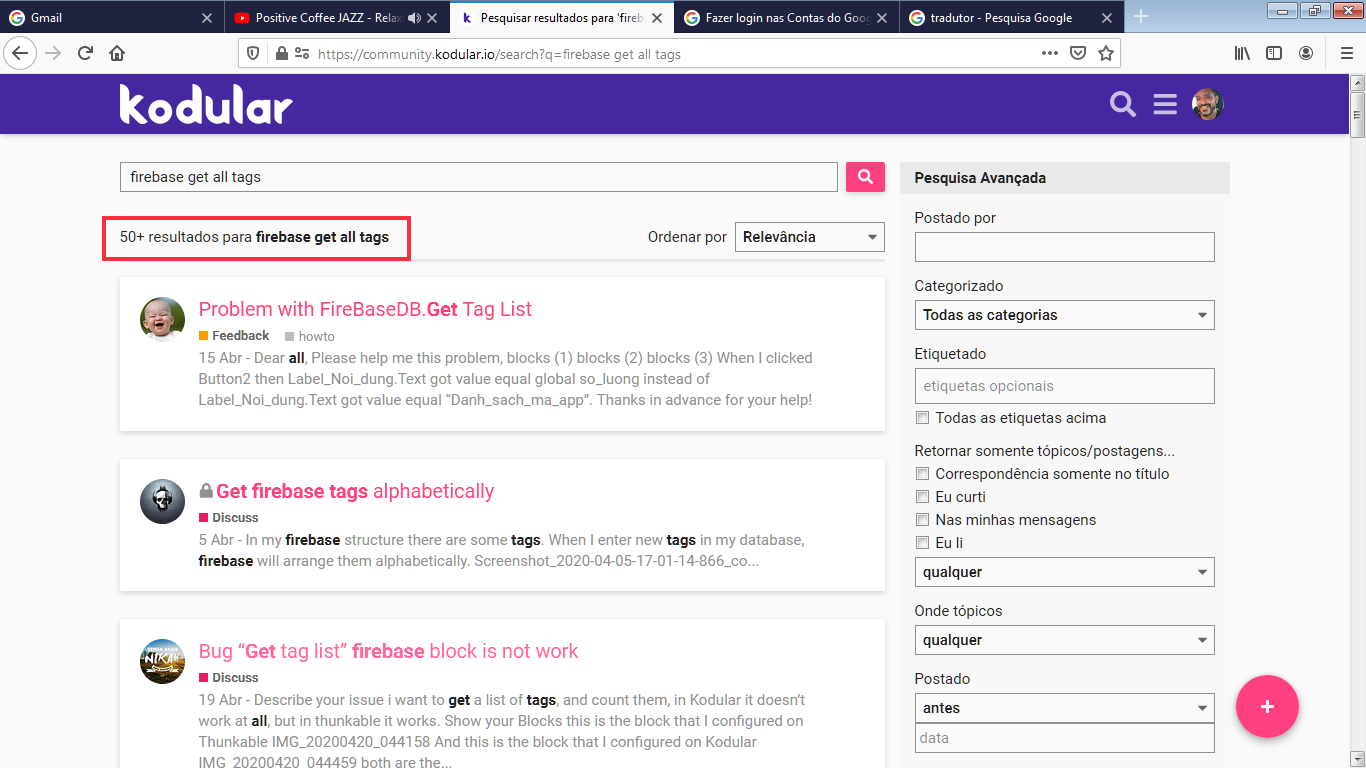
Task: Bookmark this page with the star
Action: [1106, 53]
